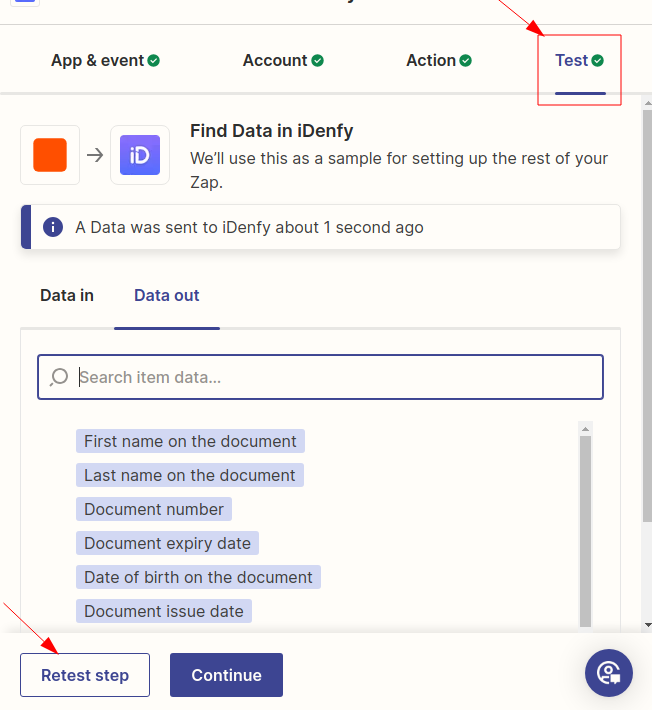Click the outer panel scrollbar thumb

[647, 315]
